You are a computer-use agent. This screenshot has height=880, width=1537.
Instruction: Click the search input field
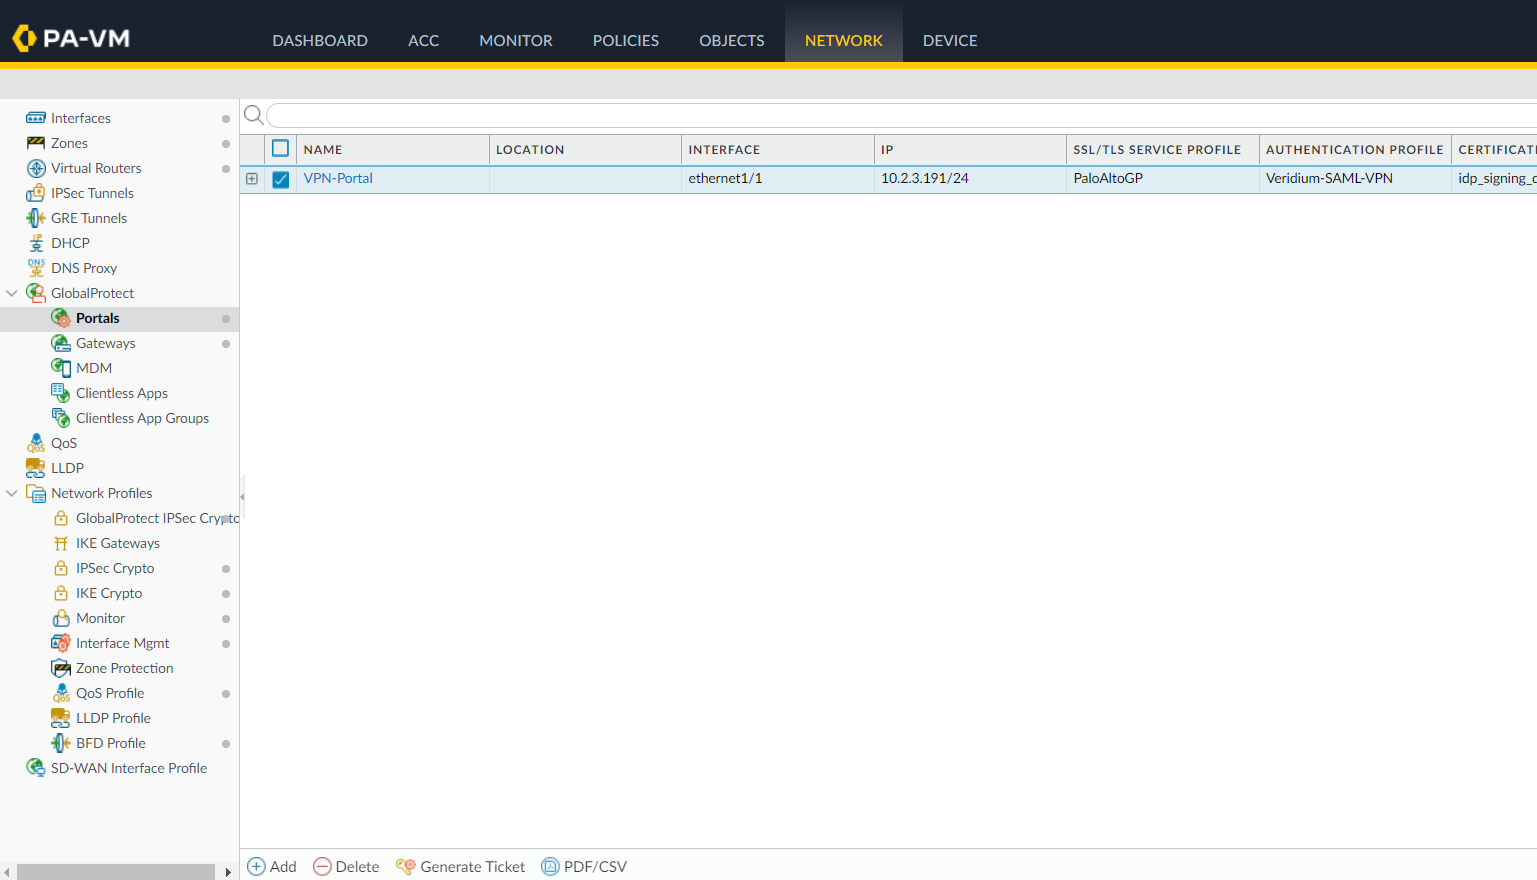click(900, 115)
